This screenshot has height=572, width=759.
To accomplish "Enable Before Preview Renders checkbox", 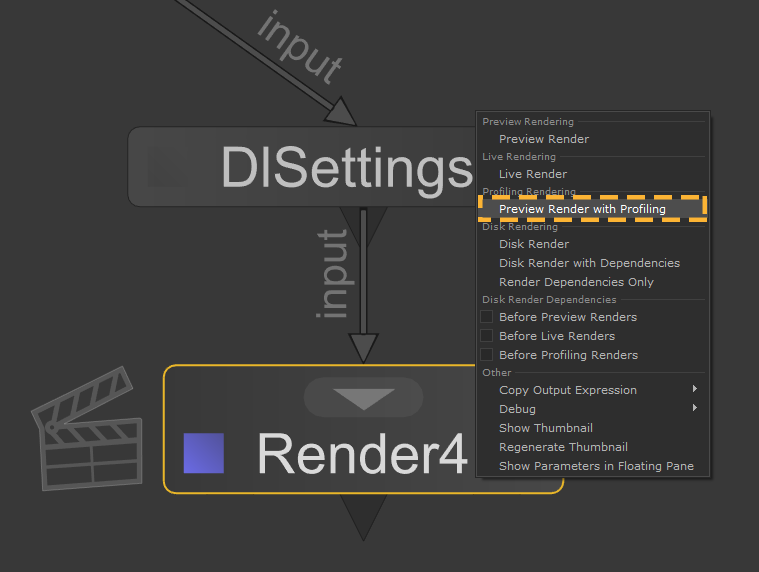I will point(487,317).
